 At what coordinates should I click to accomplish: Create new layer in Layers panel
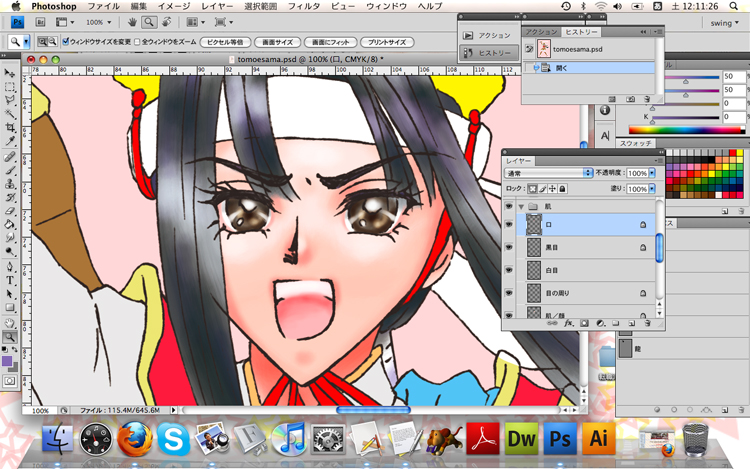tap(631, 323)
